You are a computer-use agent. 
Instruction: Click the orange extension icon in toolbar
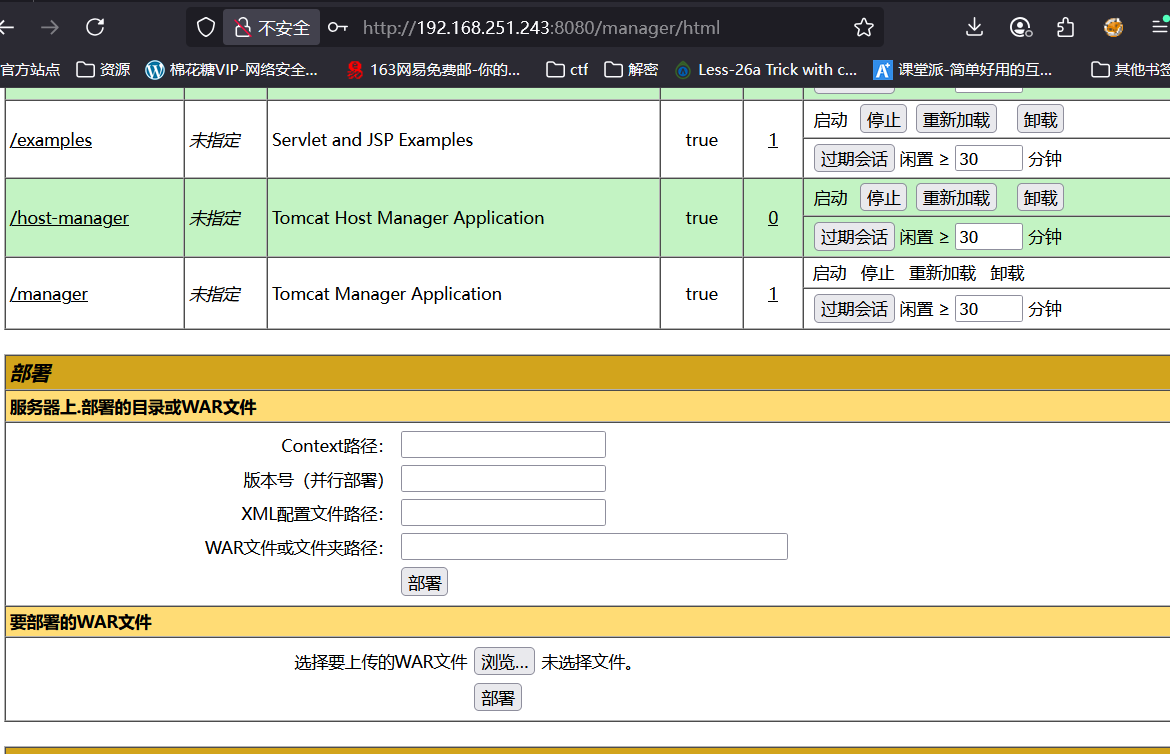click(1113, 28)
